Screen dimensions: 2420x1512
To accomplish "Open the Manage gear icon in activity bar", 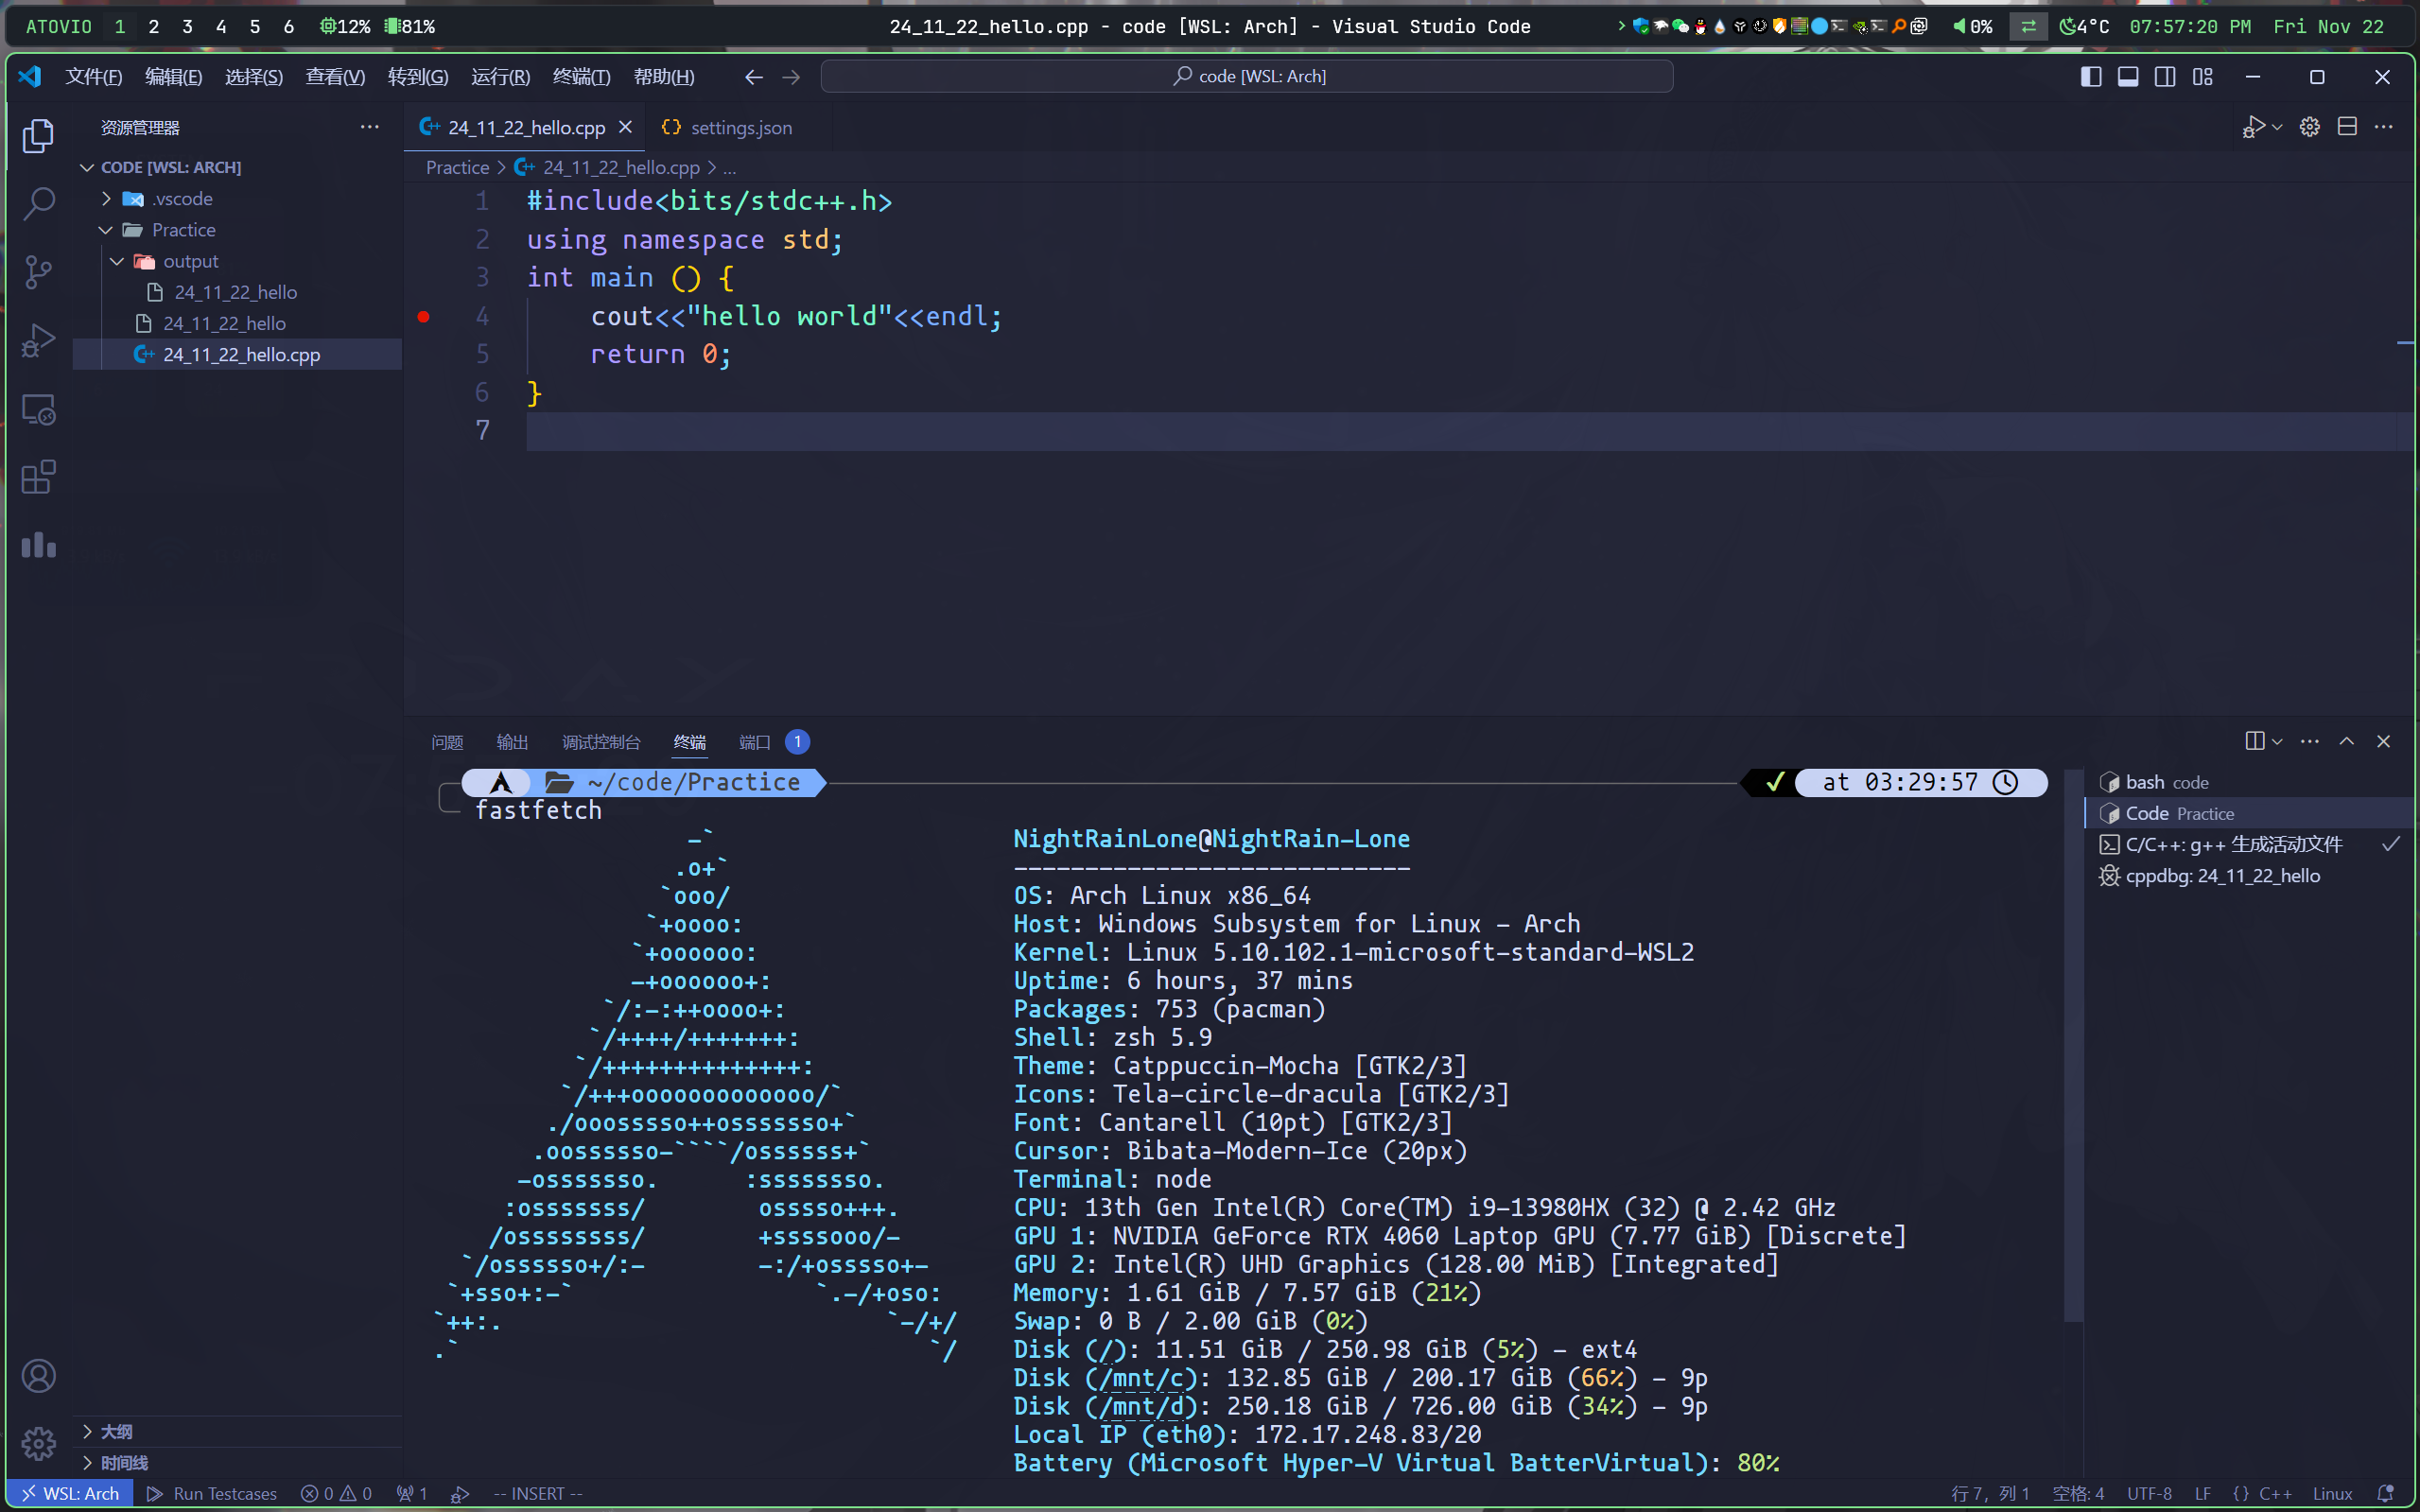I will pyautogui.click(x=38, y=1443).
